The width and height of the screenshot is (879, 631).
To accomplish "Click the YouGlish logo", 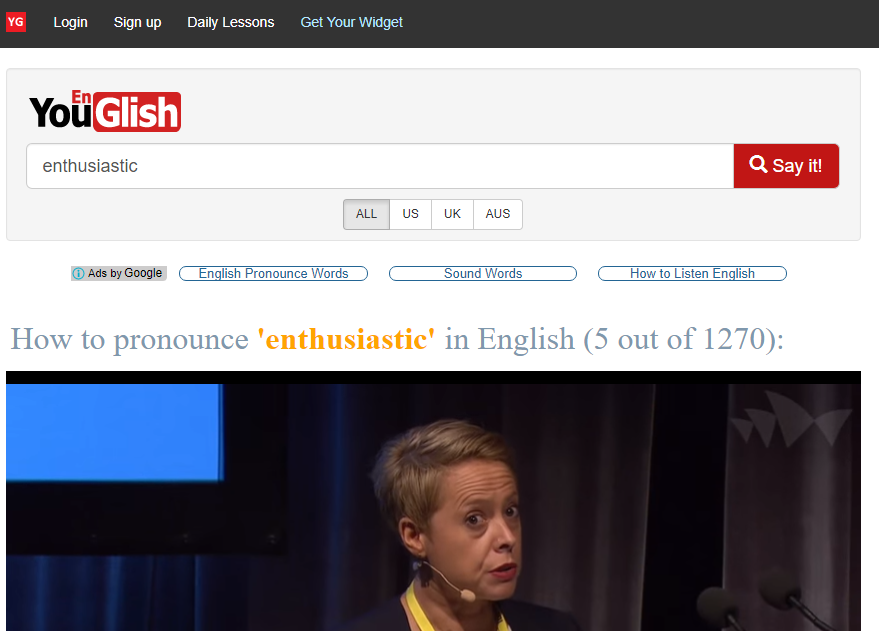I will [105, 111].
